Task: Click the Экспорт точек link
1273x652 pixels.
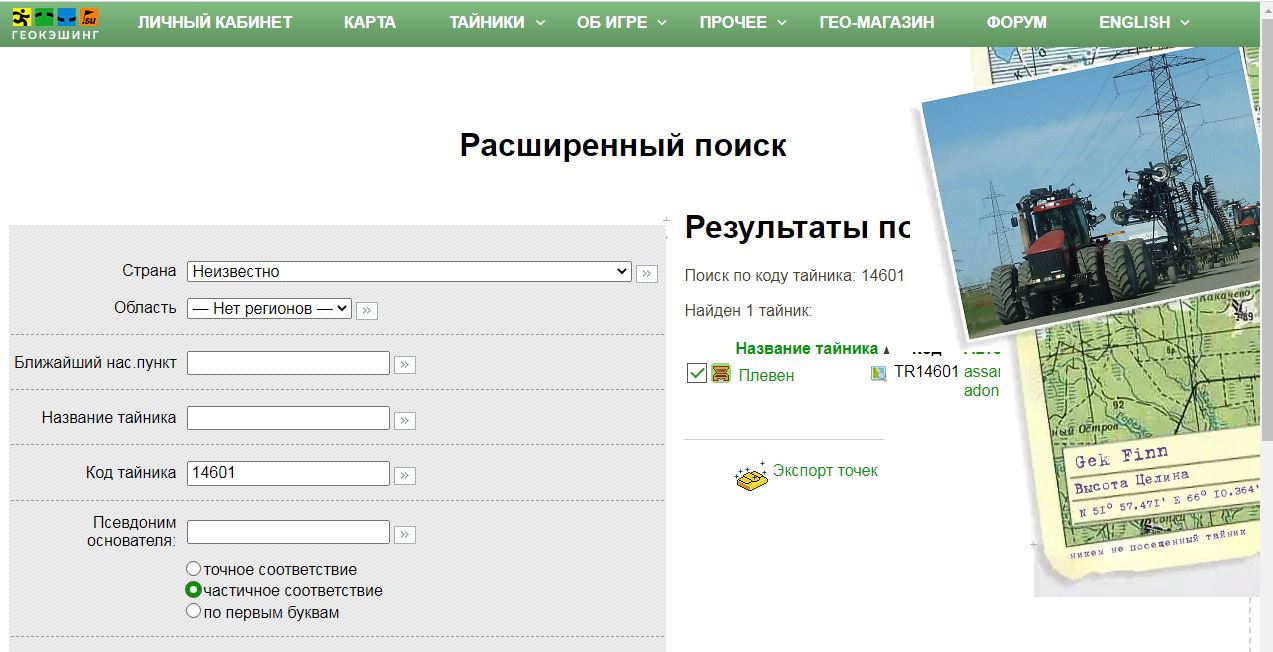Action: tap(825, 470)
